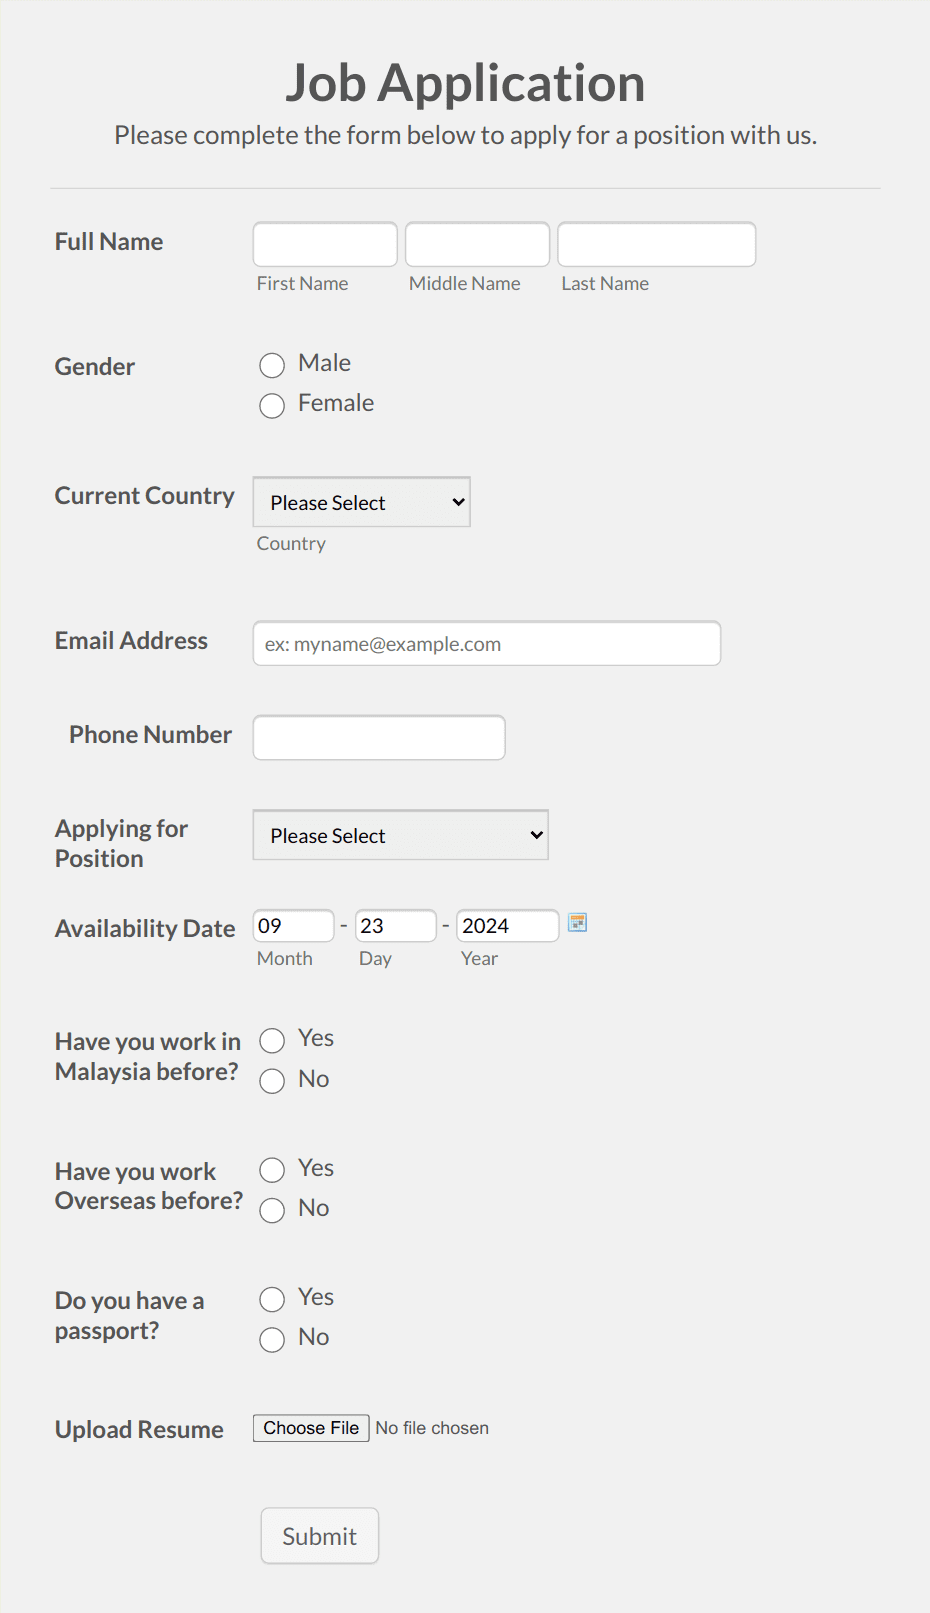This screenshot has width=930, height=1613.
Task: Select No for having a passport
Action: 272,1339
